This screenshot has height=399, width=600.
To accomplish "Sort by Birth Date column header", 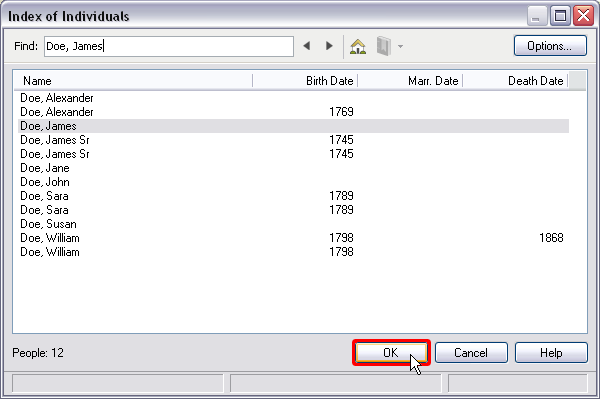I will tap(305, 81).
